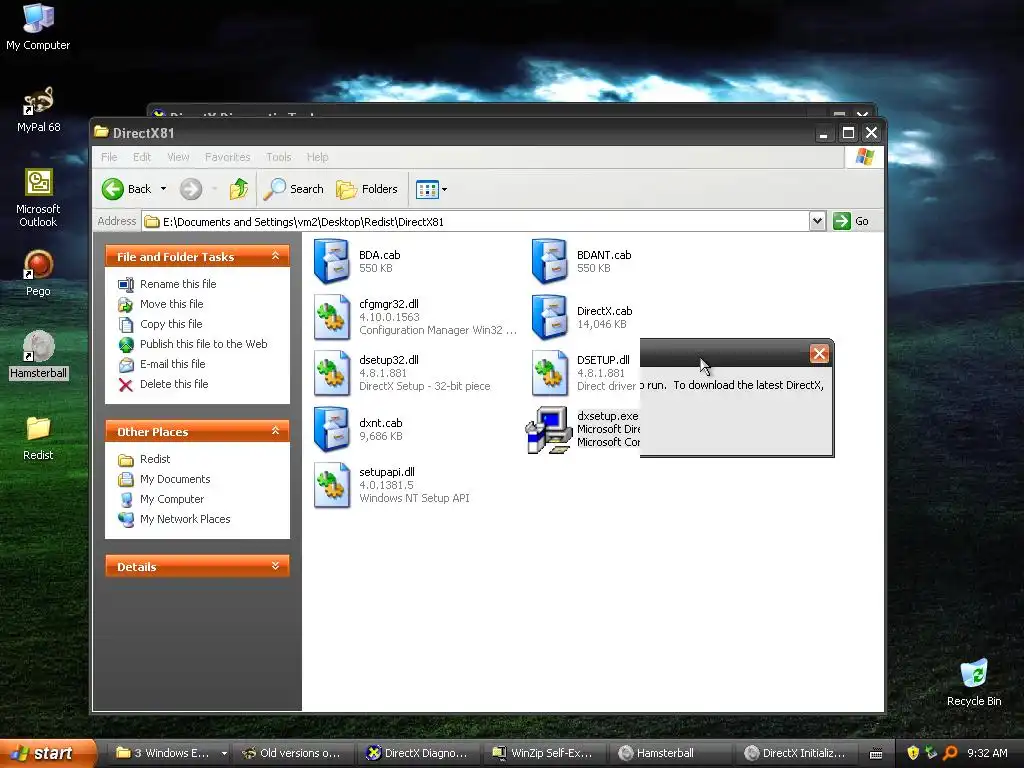Switch to DirectX Diagnostic taskbar button

pyautogui.click(x=418, y=754)
